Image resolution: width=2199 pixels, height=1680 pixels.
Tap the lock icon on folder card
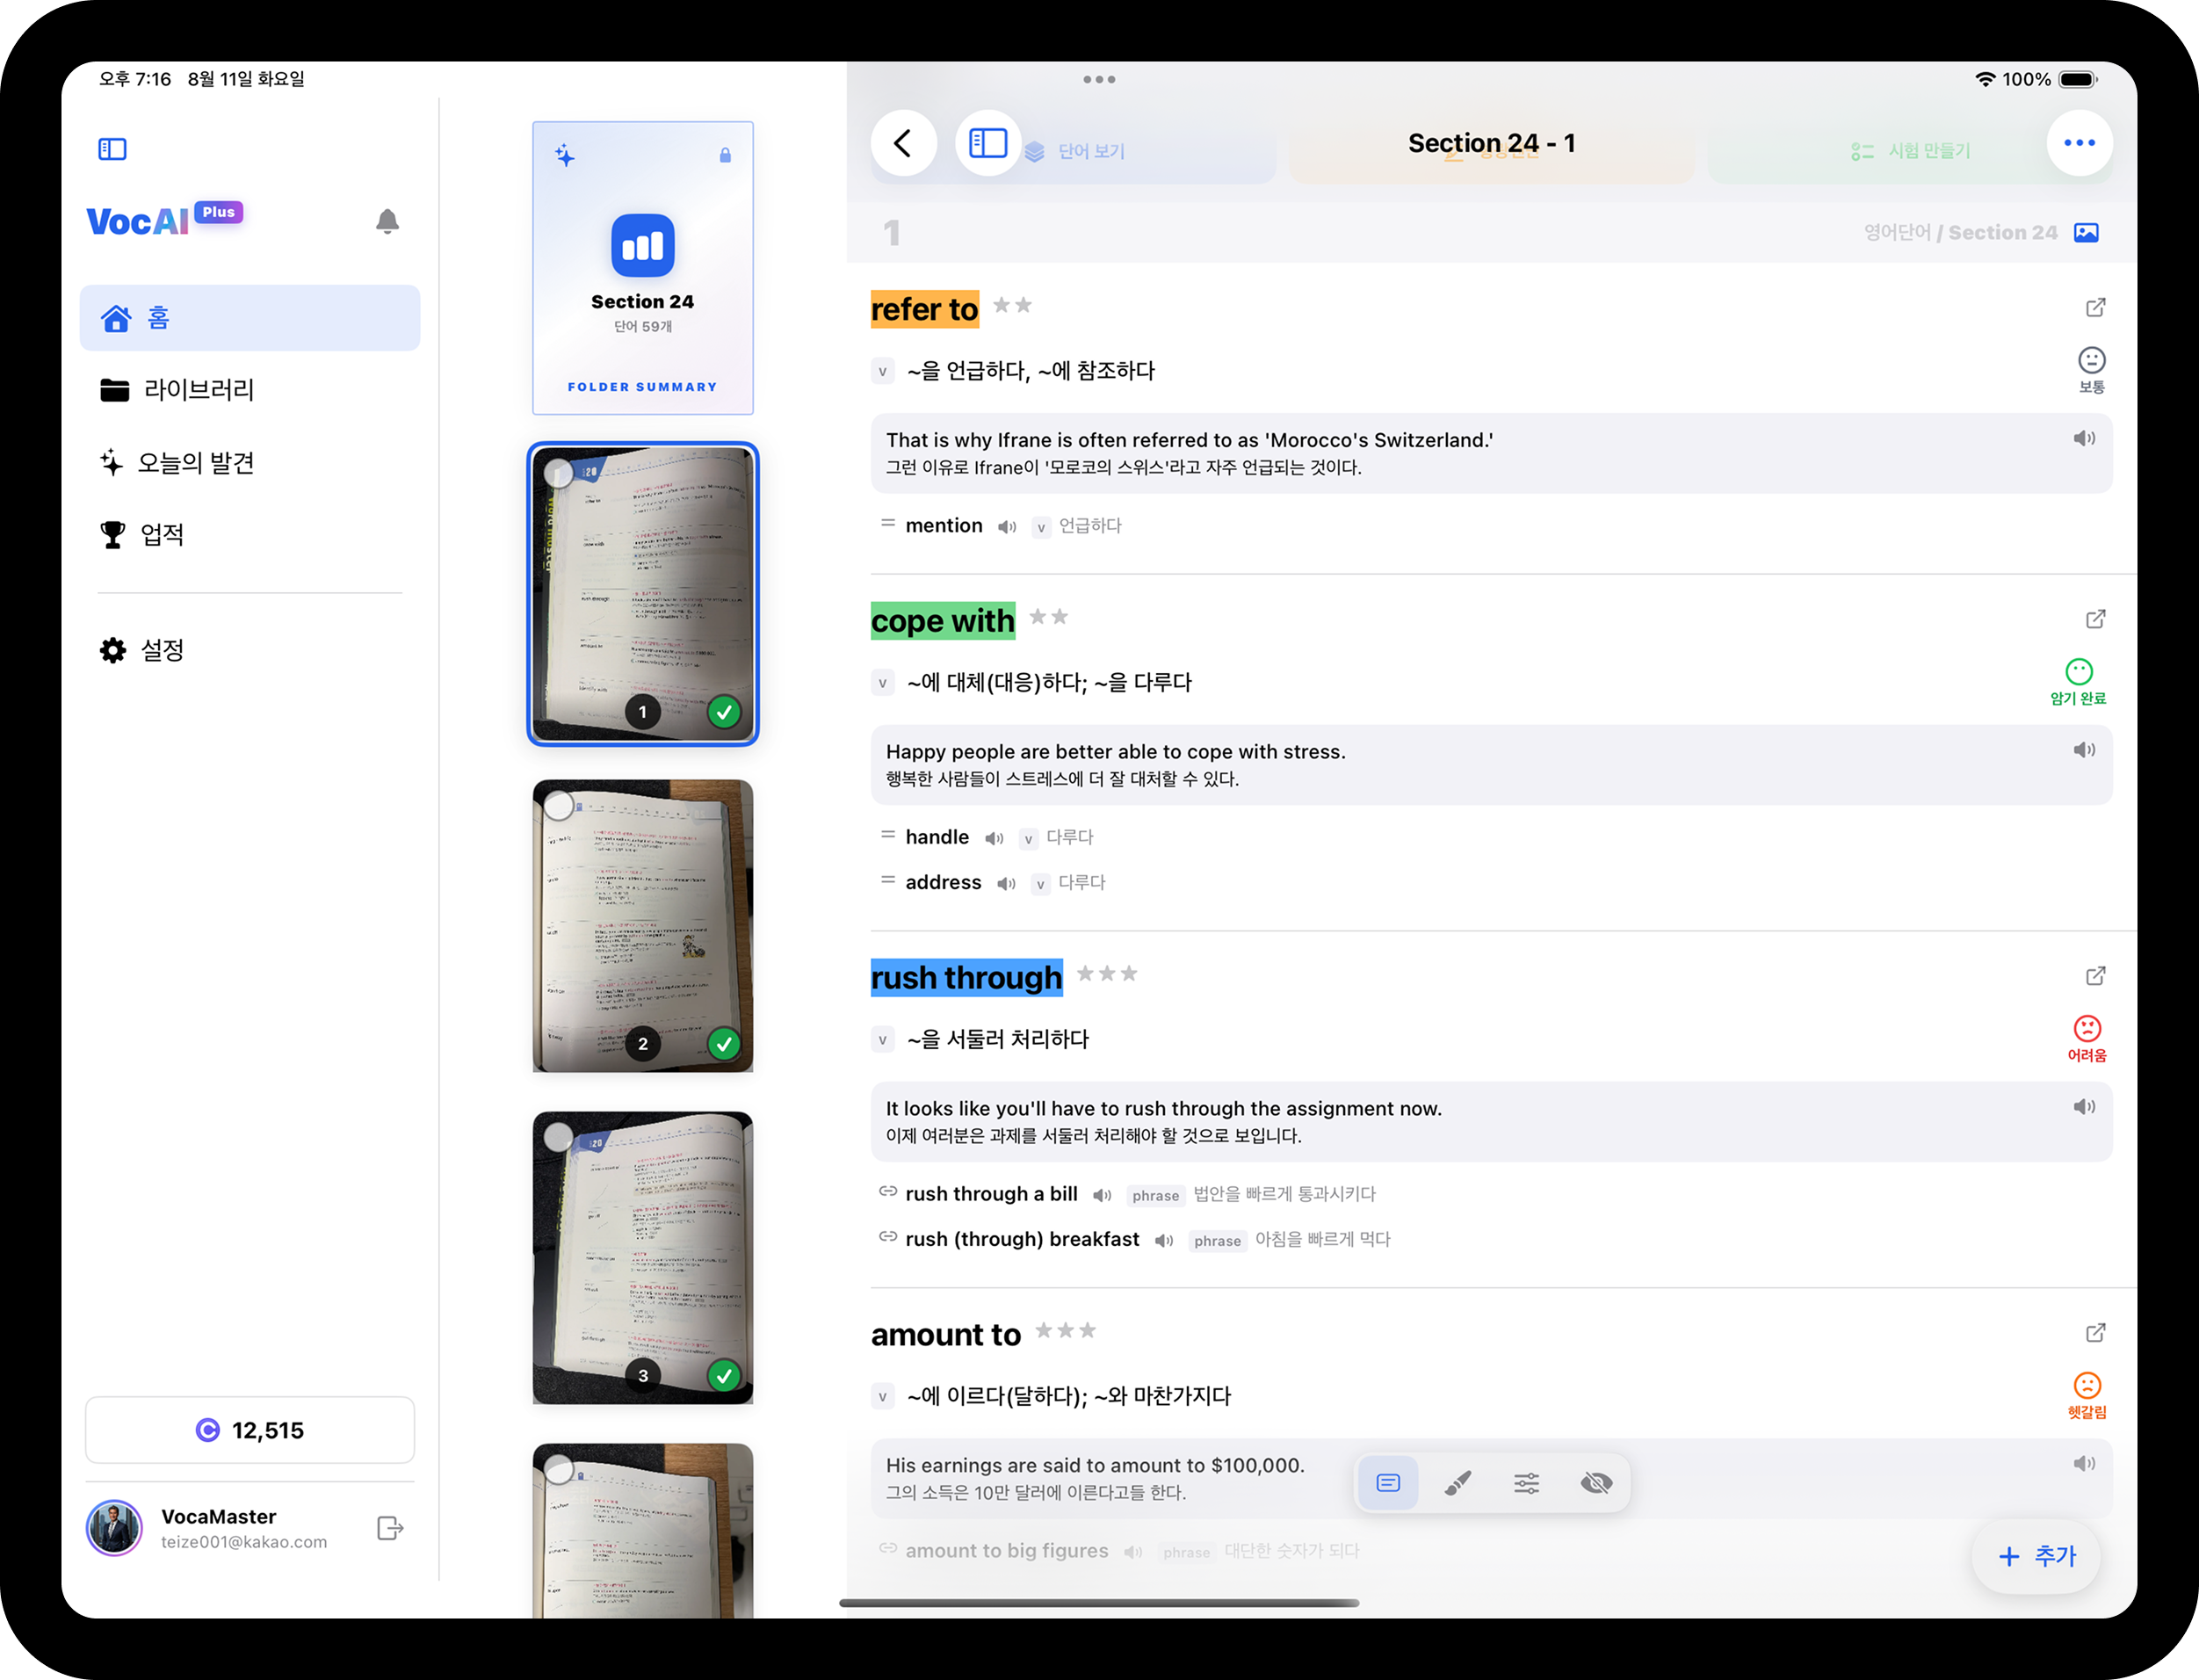point(725,155)
